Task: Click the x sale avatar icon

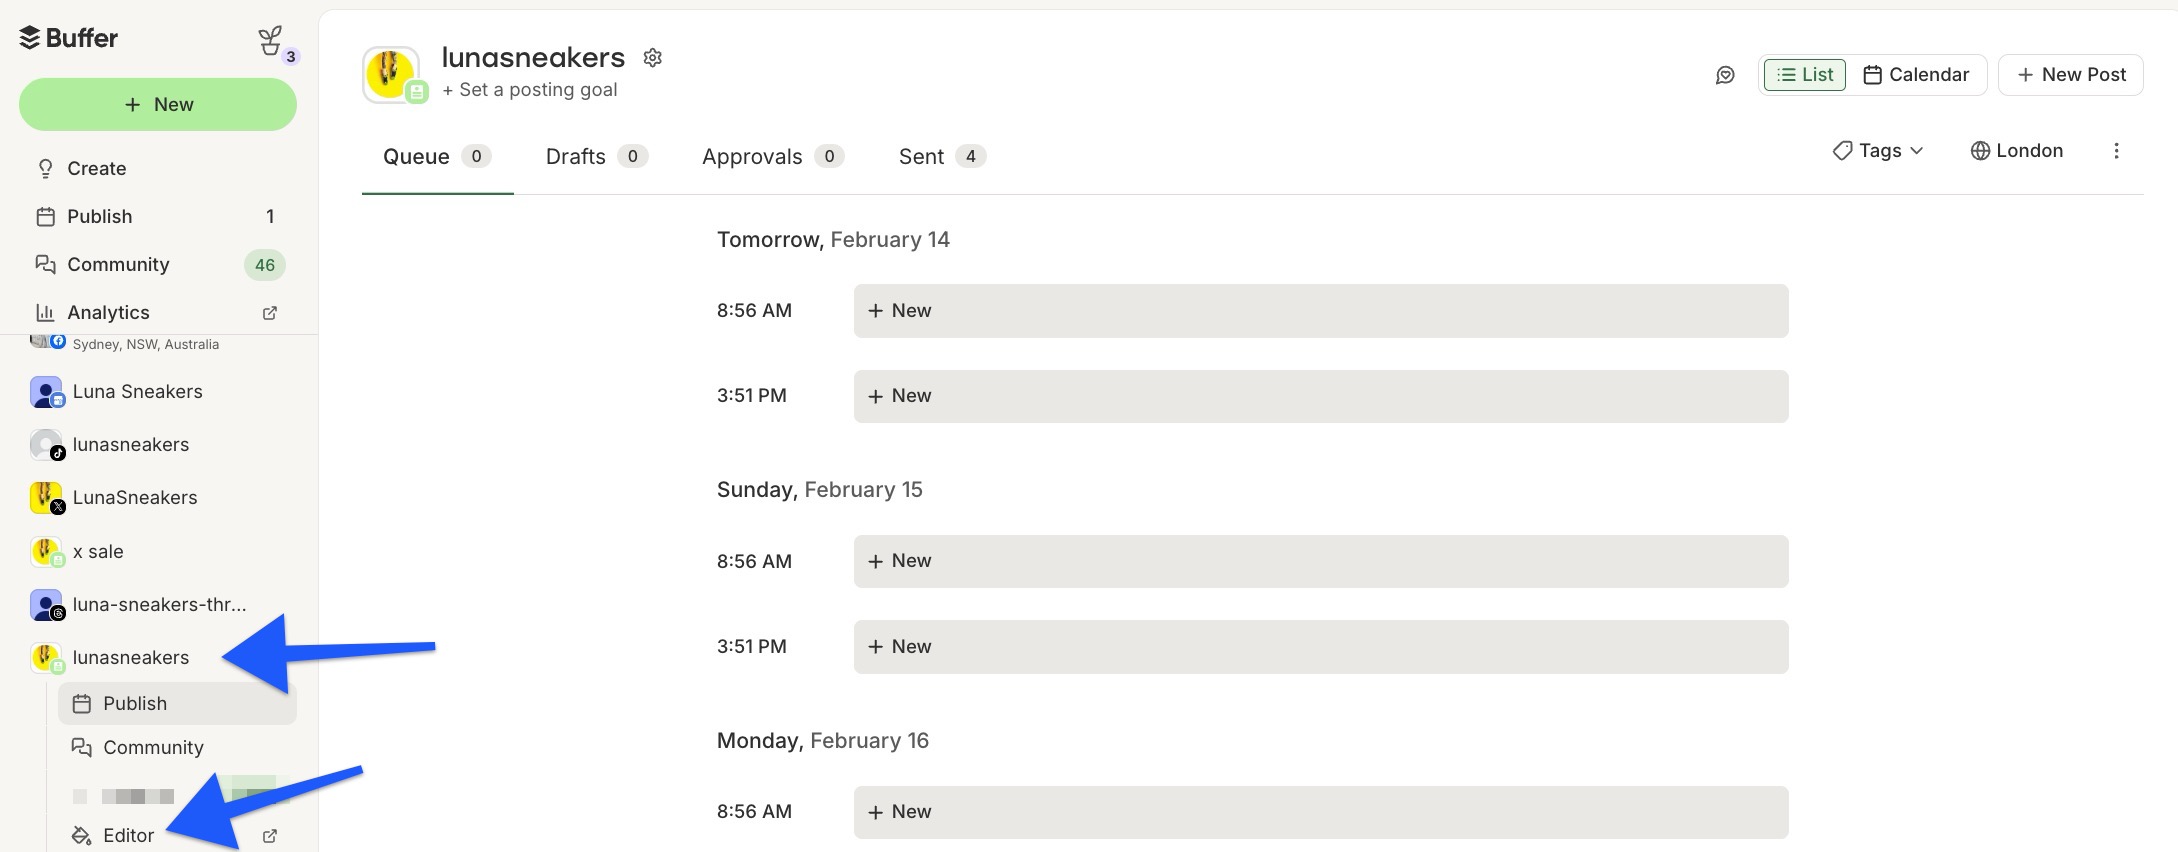Action: click(46, 552)
